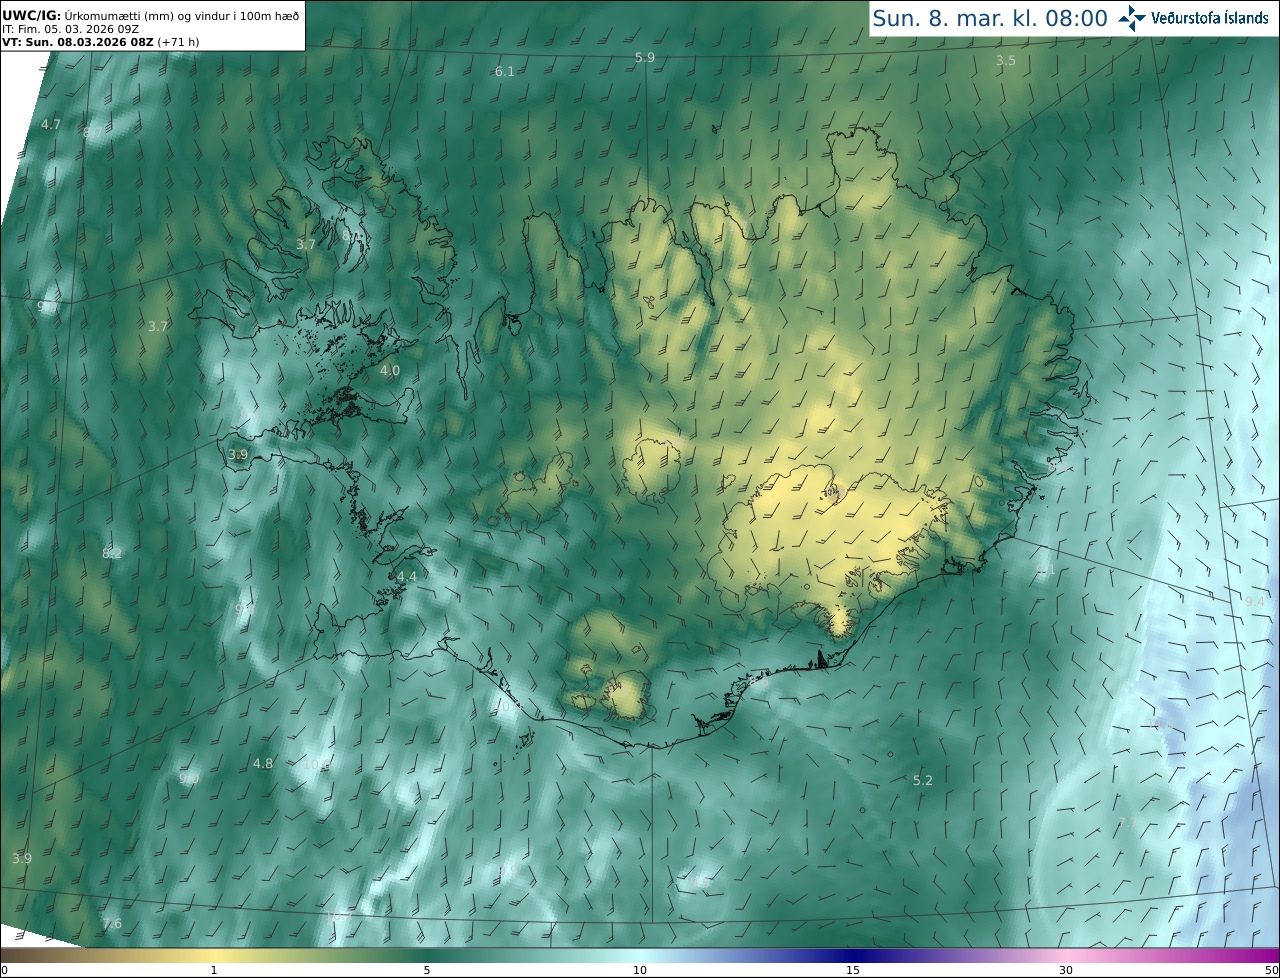The width and height of the screenshot is (1280, 978).
Task: Click the UWC/IG Úrkomumætti title line
Action: pyautogui.click(x=151, y=15)
